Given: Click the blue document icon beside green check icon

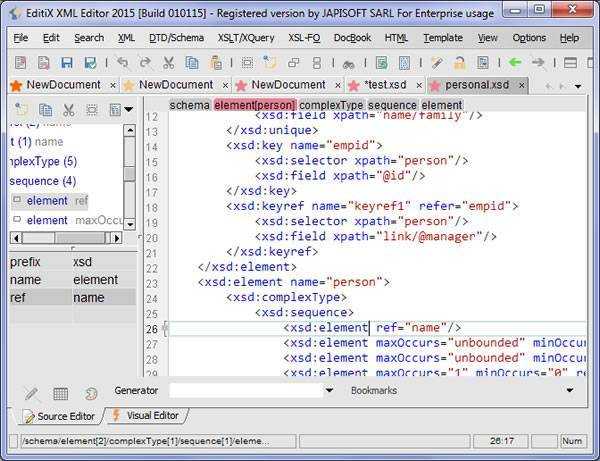Looking at the screenshot, I should pos(404,62).
